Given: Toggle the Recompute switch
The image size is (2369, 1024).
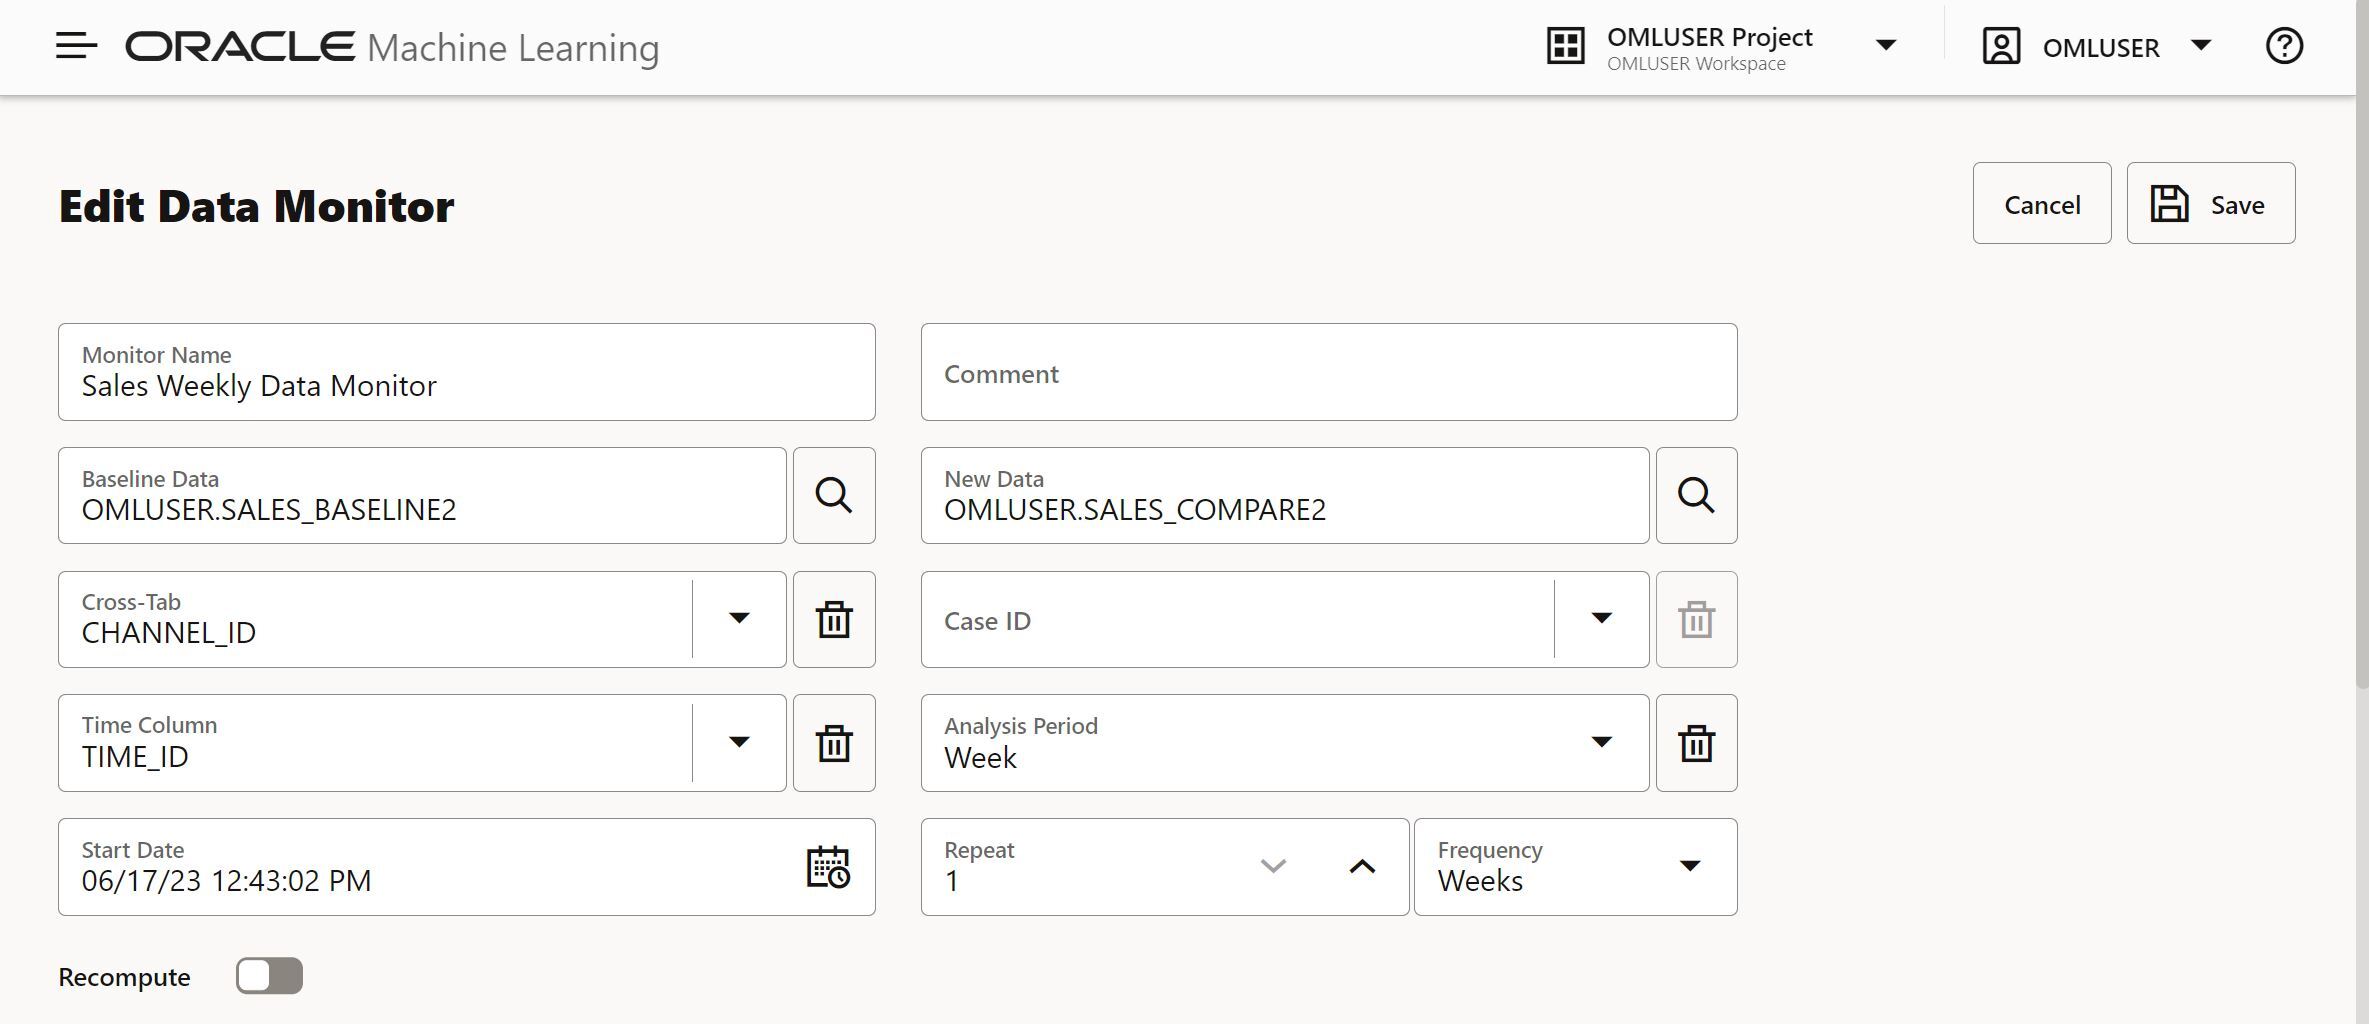Looking at the screenshot, I should [269, 976].
